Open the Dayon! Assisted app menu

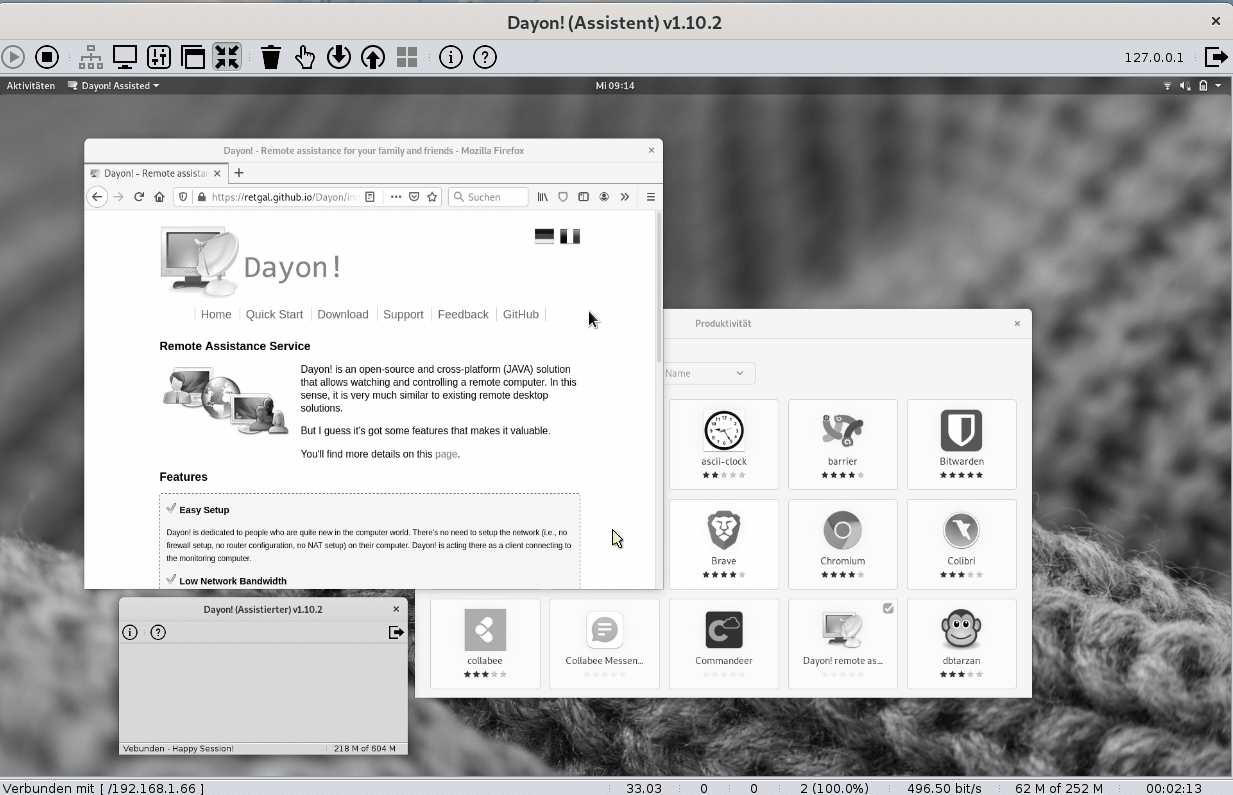click(x=113, y=86)
